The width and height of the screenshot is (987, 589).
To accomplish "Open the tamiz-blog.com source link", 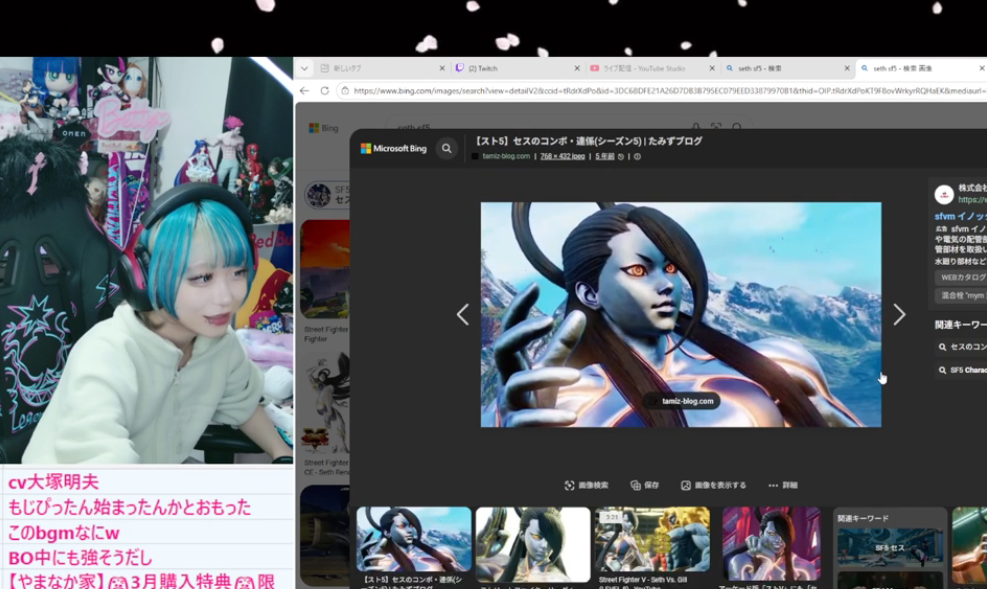I will pyautogui.click(x=505, y=156).
